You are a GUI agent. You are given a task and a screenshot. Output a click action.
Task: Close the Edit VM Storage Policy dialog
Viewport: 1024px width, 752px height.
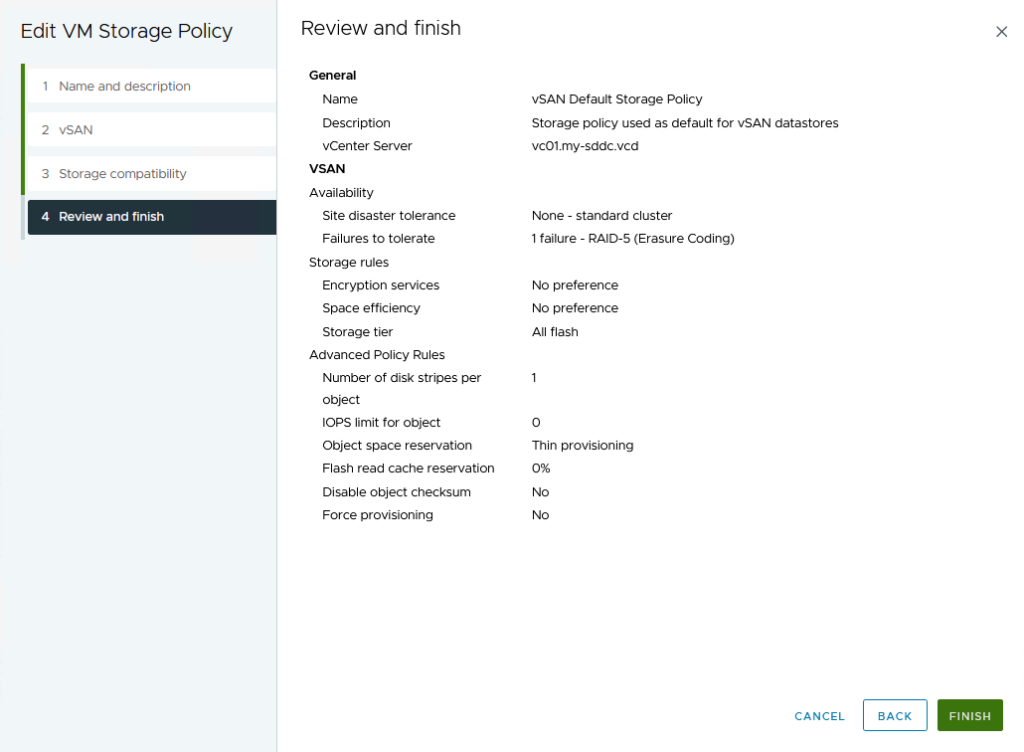point(1001,32)
